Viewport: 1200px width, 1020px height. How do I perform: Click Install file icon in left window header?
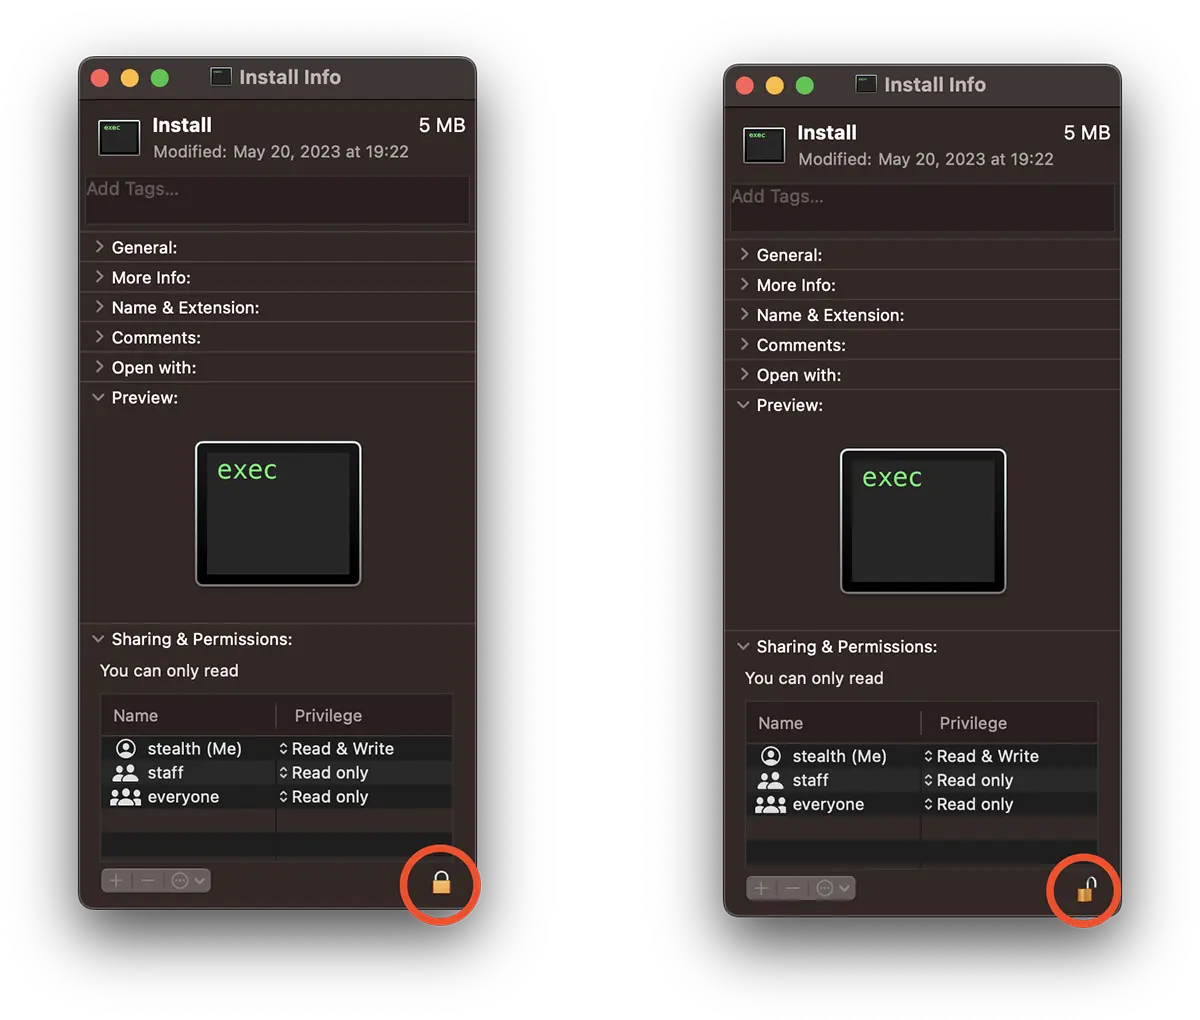coord(119,138)
